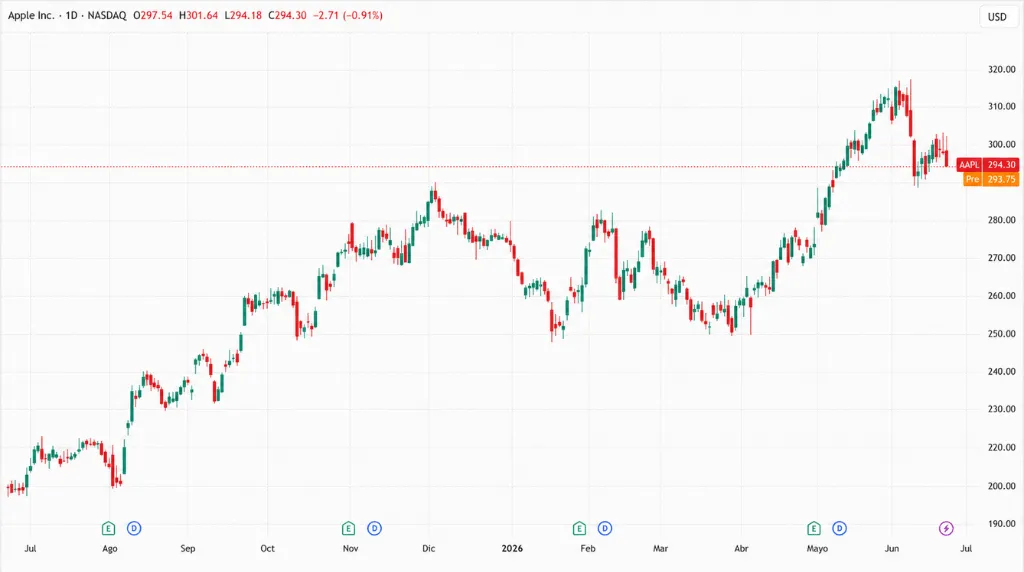Click the November earnings E marker

point(348,528)
